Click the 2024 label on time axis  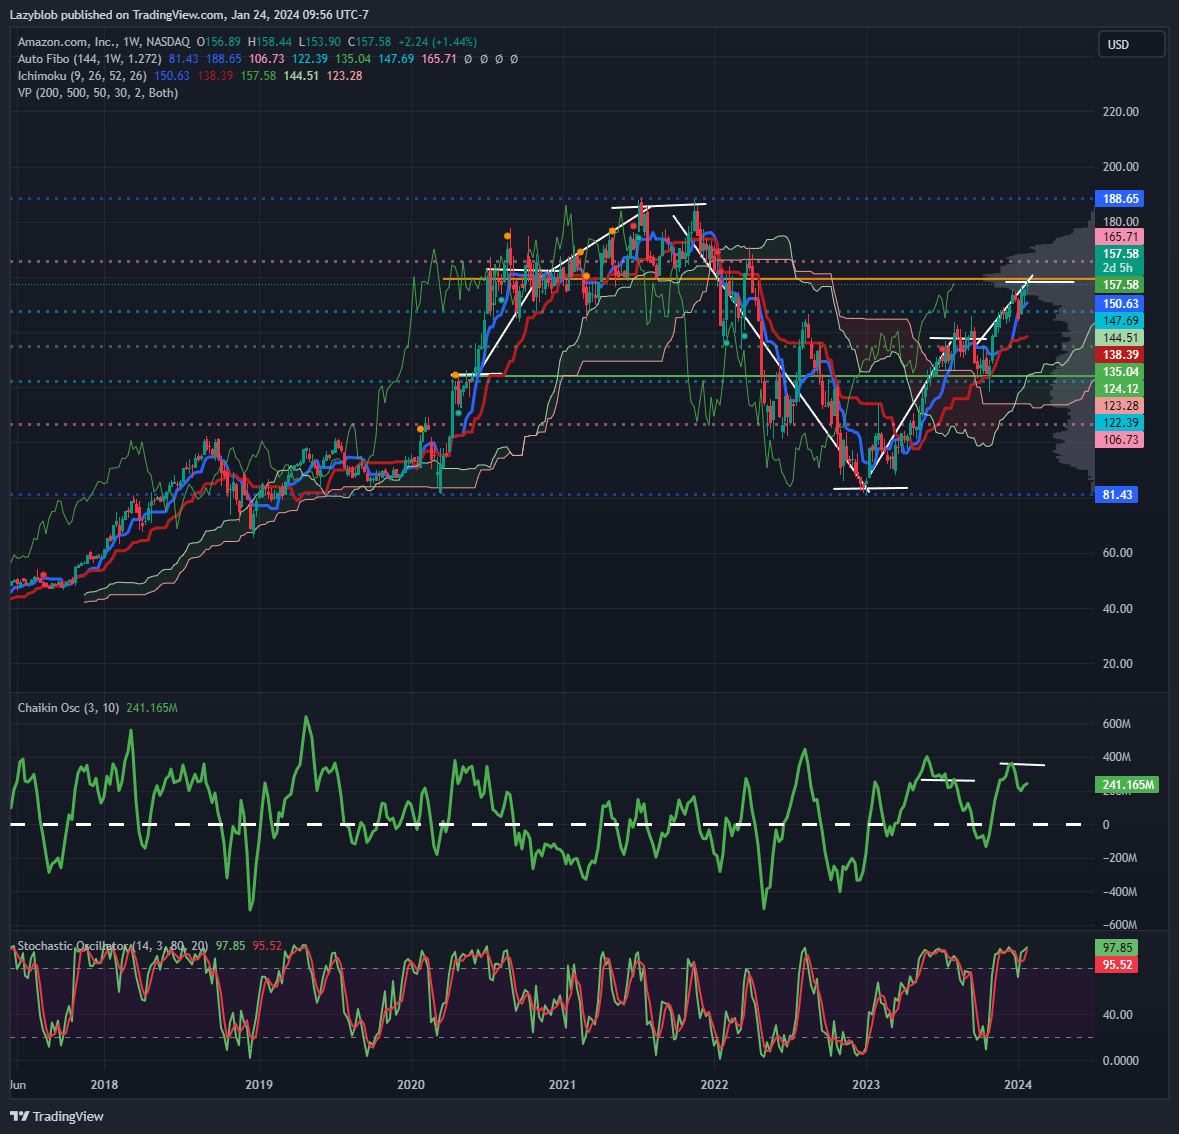(x=1018, y=1084)
